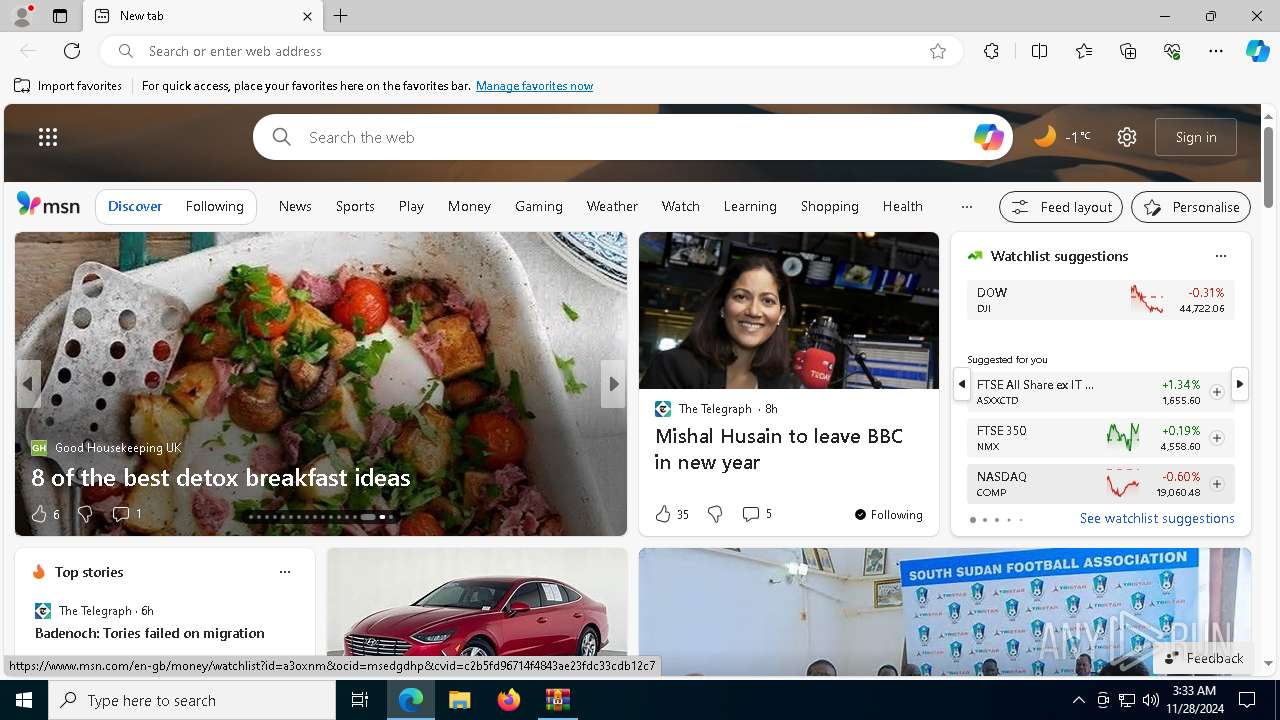
Task: Open the tab actions menu icon
Action: pos(60,16)
